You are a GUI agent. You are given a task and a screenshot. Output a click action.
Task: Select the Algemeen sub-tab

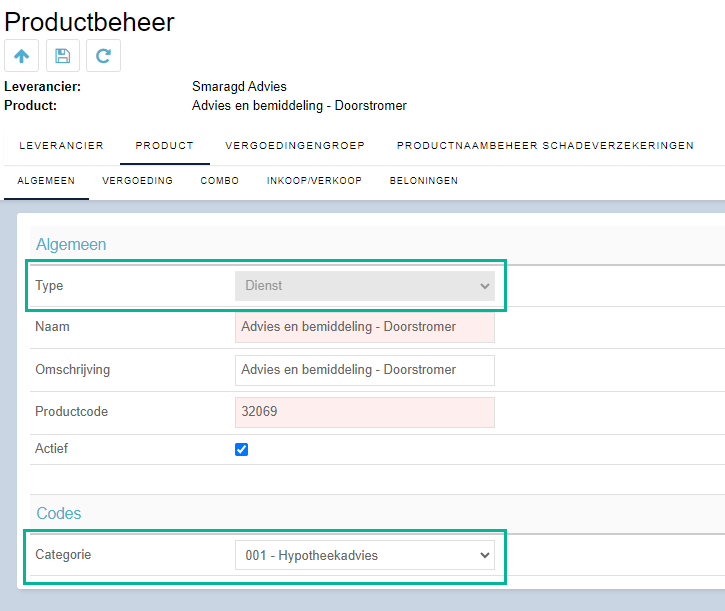coord(46,181)
